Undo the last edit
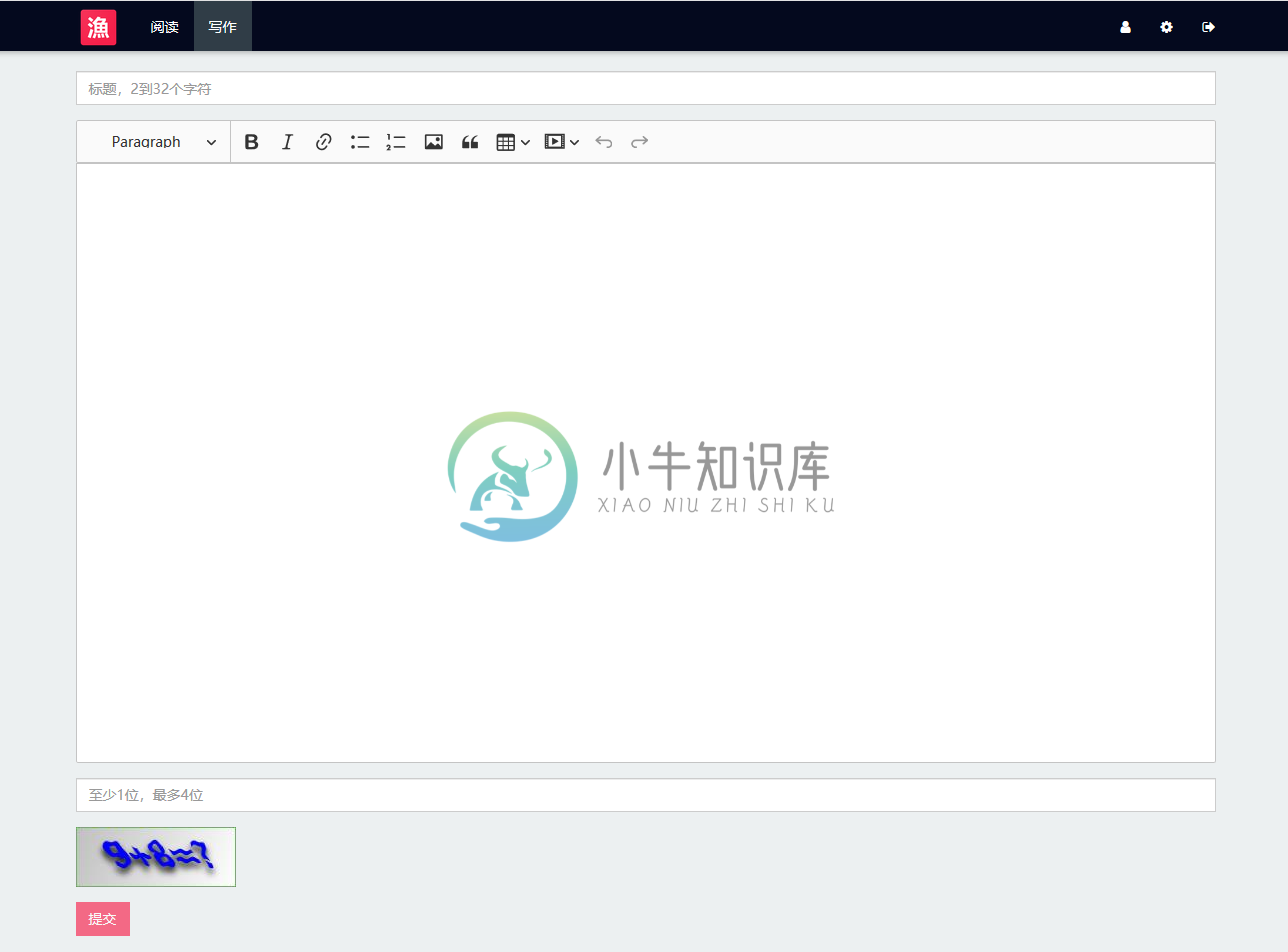 click(603, 142)
